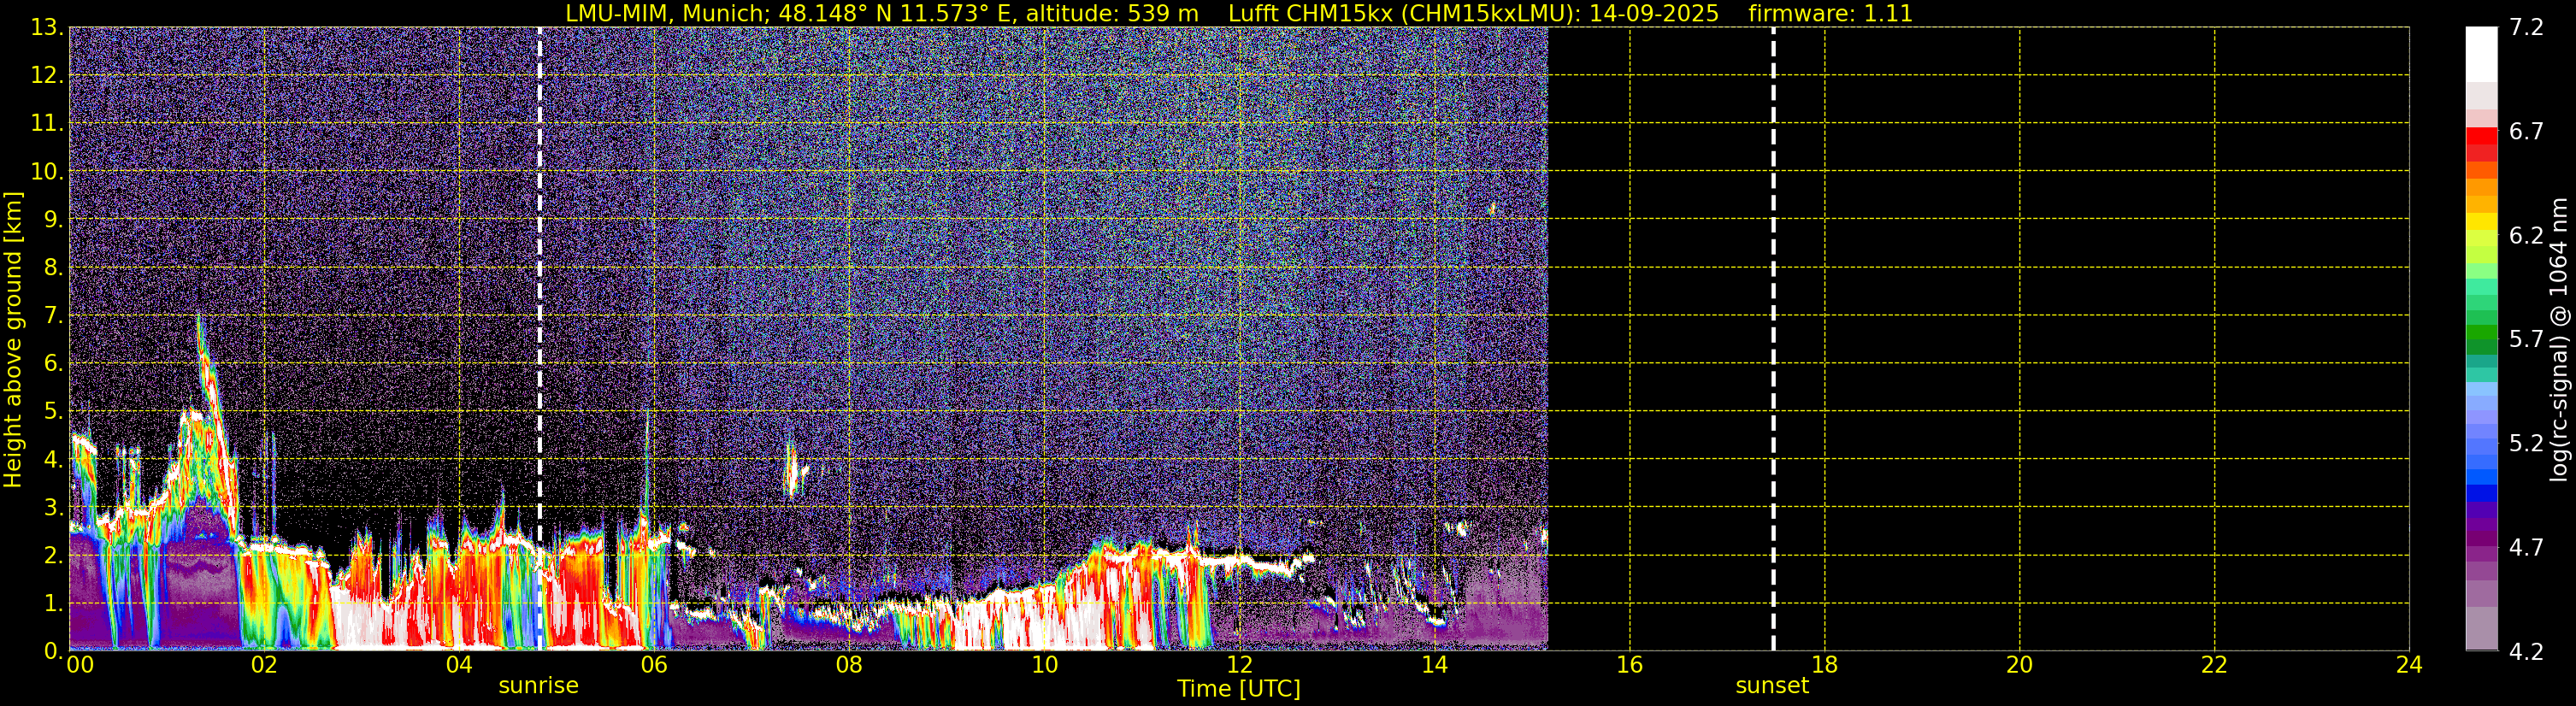The width and height of the screenshot is (2576, 706).
Task: Click the 'altitude: 539 m' text in title
Action: 1112,14
